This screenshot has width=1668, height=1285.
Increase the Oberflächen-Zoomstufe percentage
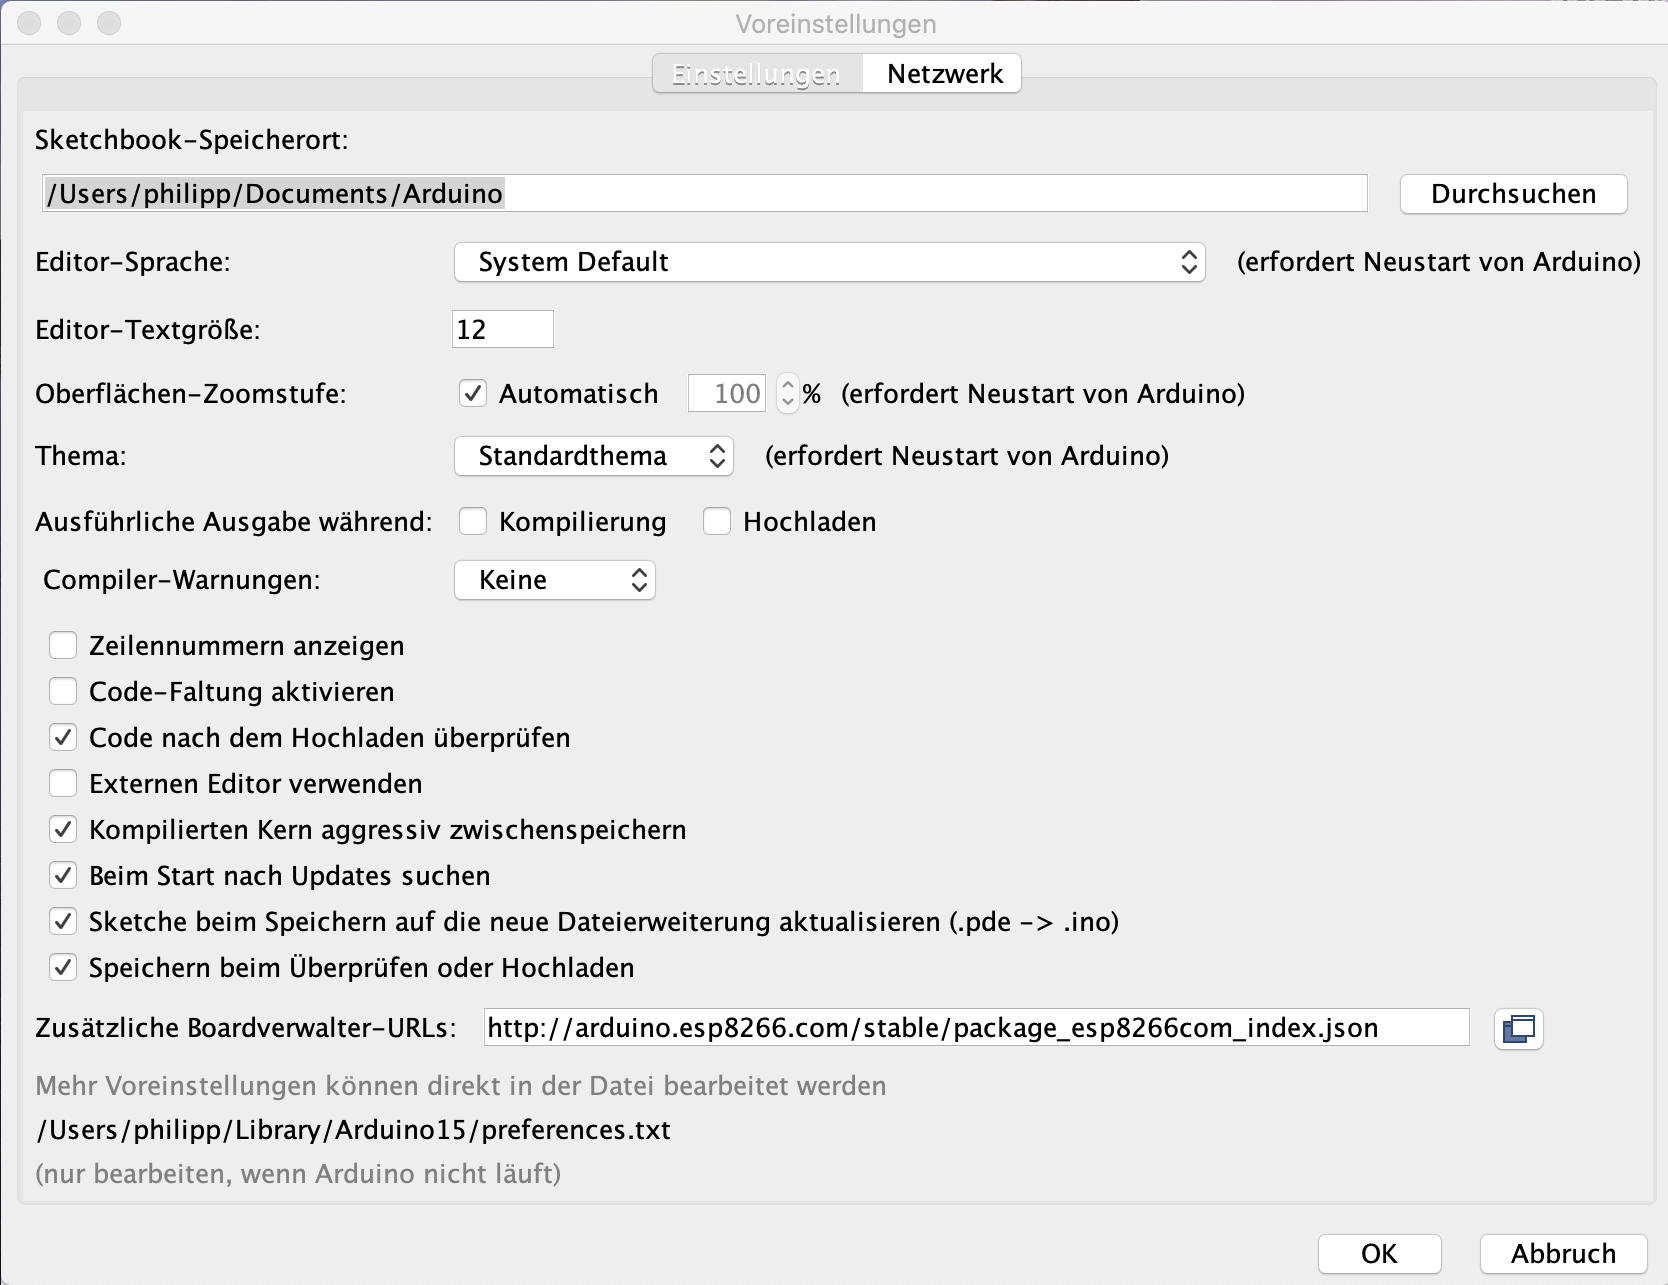(787, 385)
